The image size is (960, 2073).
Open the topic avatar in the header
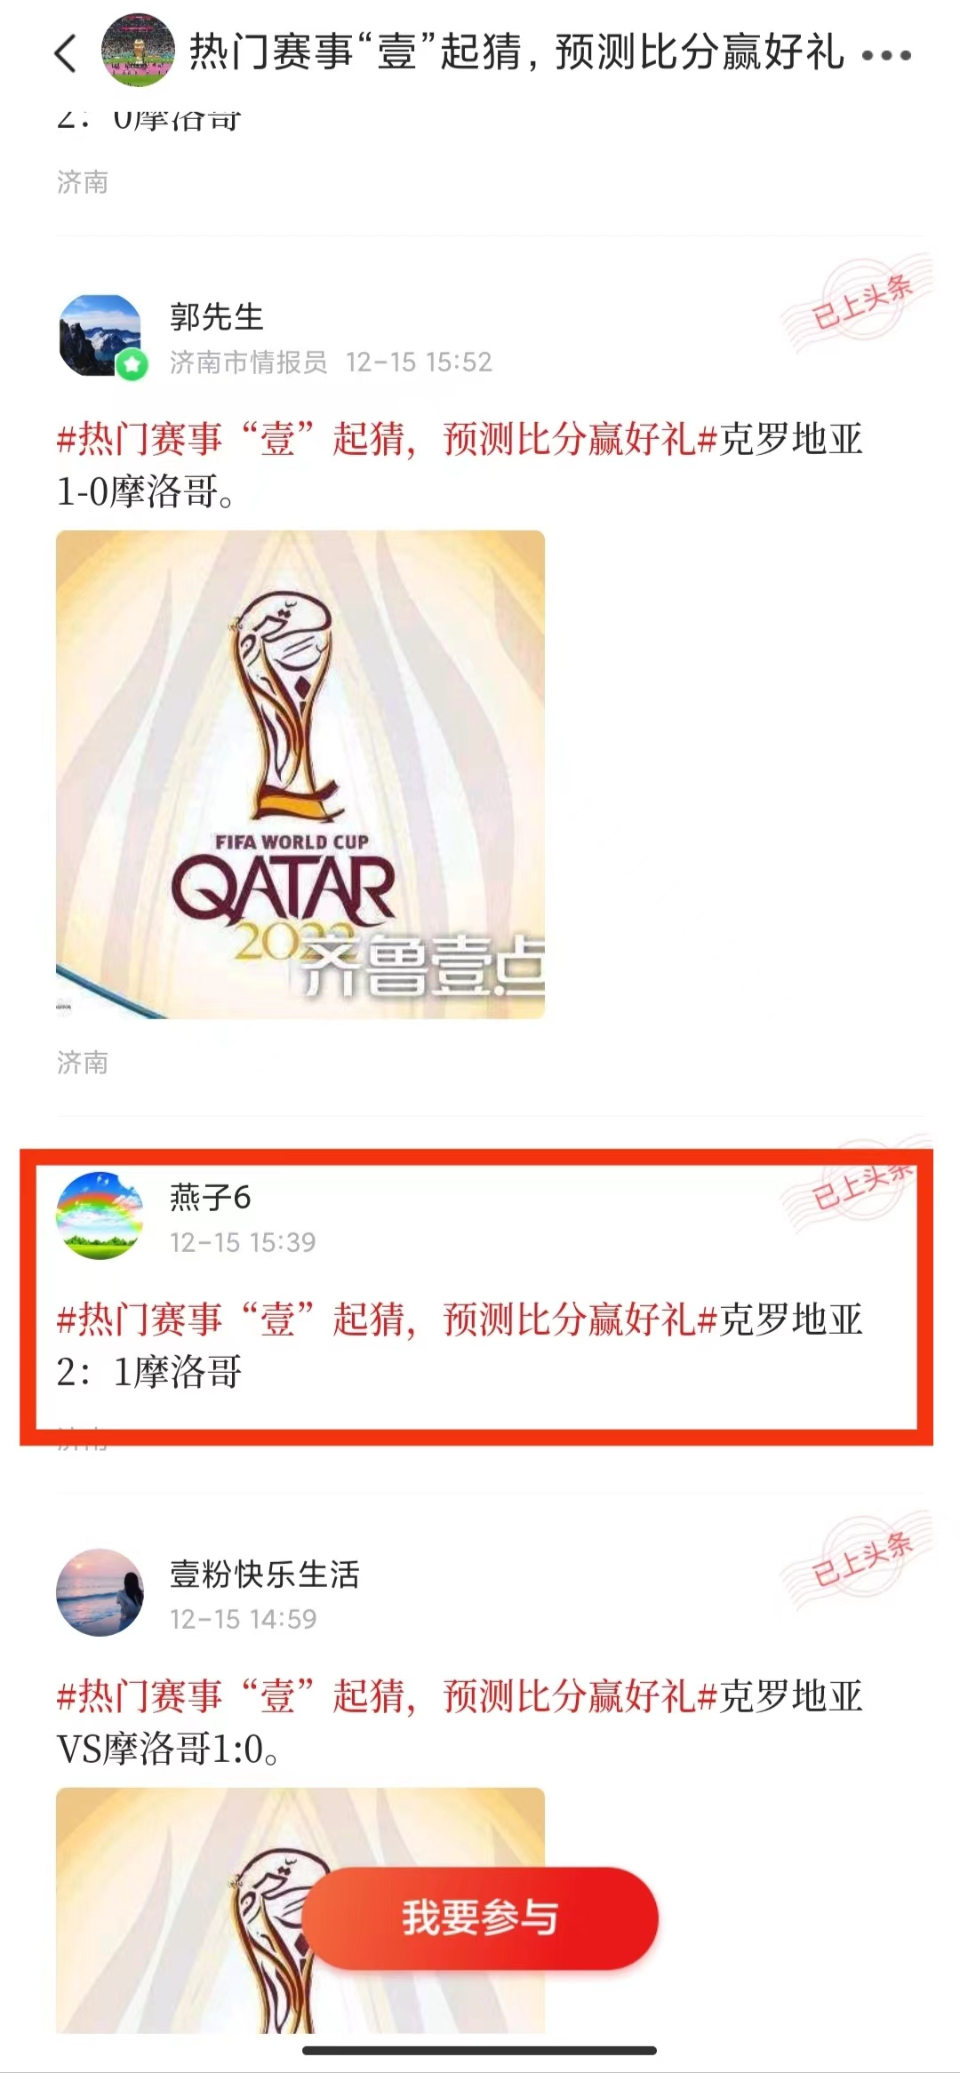tap(138, 52)
